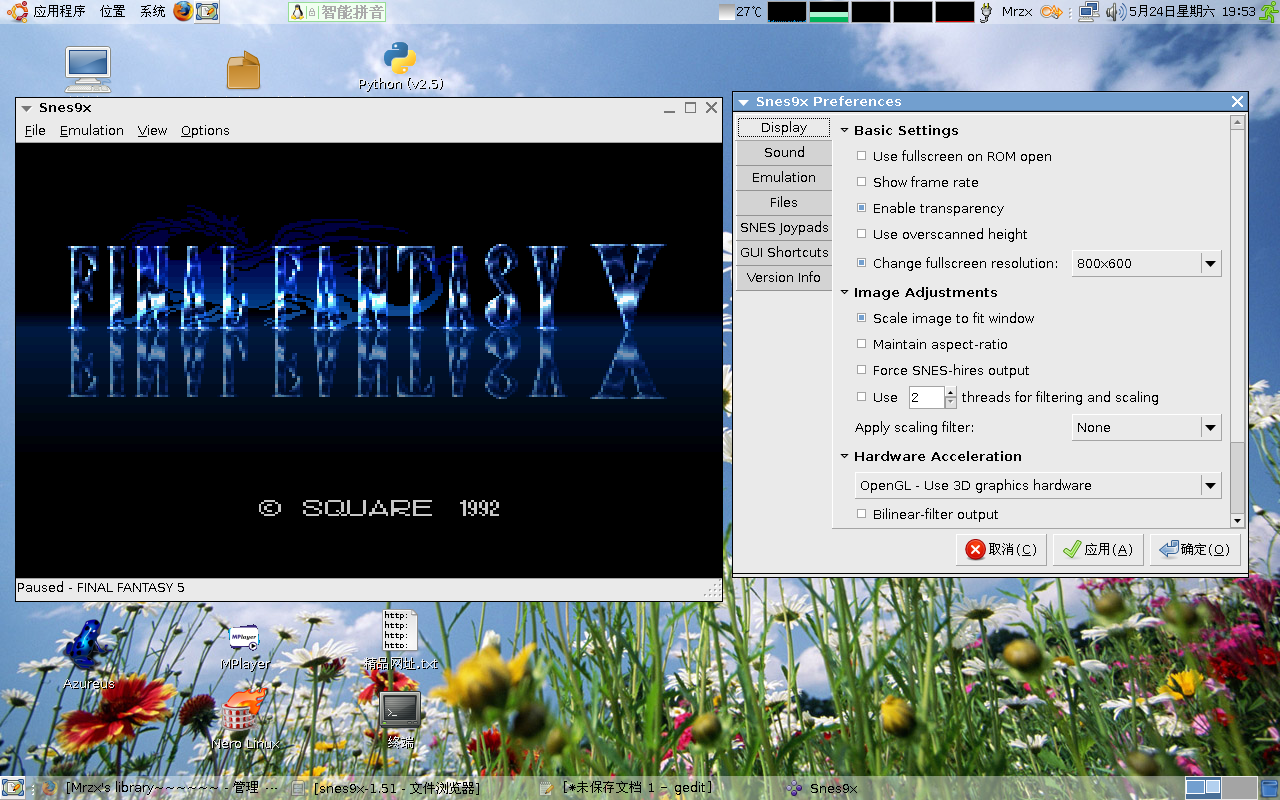Open the File menu in Snes9x
Screen dimensions: 1280x800
(35, 130)
